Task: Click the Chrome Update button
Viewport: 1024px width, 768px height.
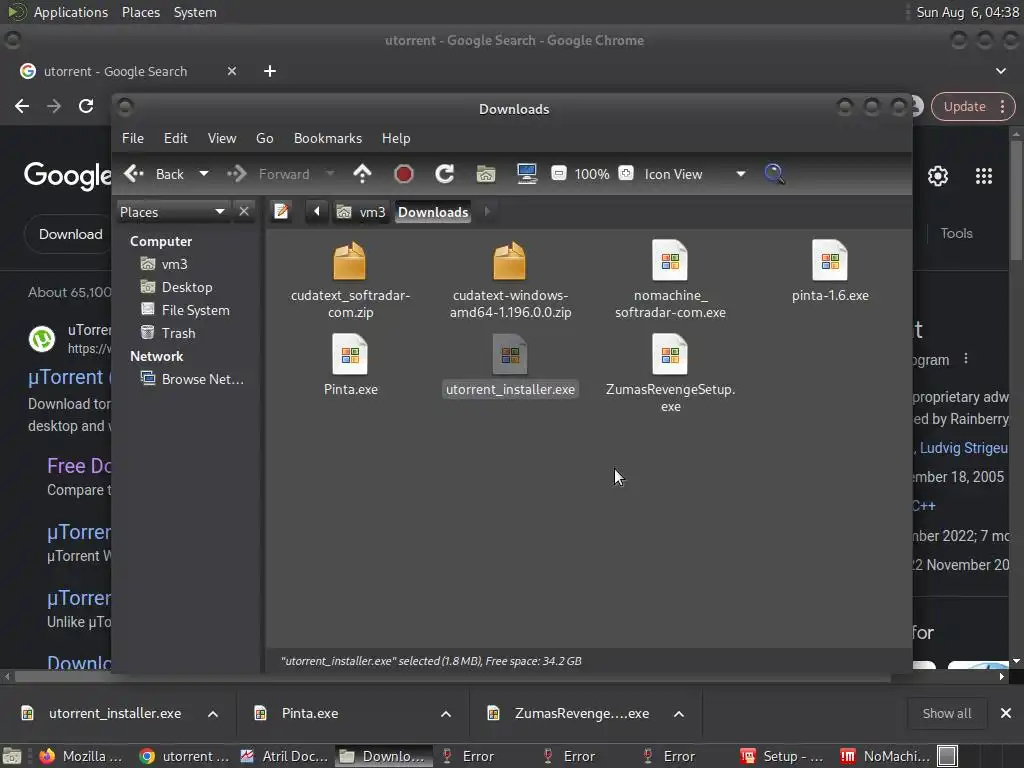Action: click(x=972, y=106)
